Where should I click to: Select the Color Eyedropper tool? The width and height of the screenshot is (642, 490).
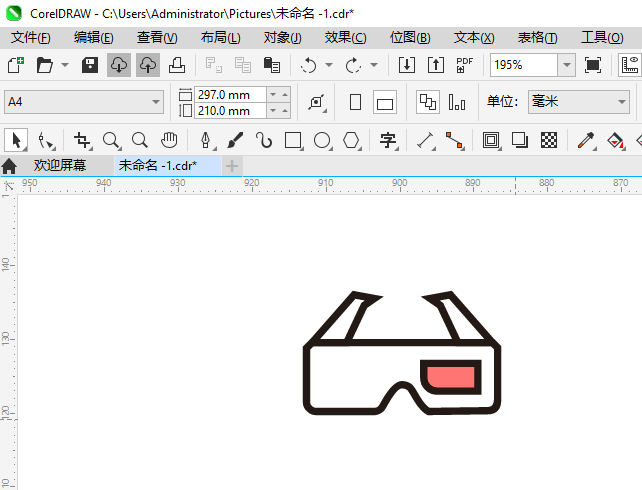click(x=586, y=140)
